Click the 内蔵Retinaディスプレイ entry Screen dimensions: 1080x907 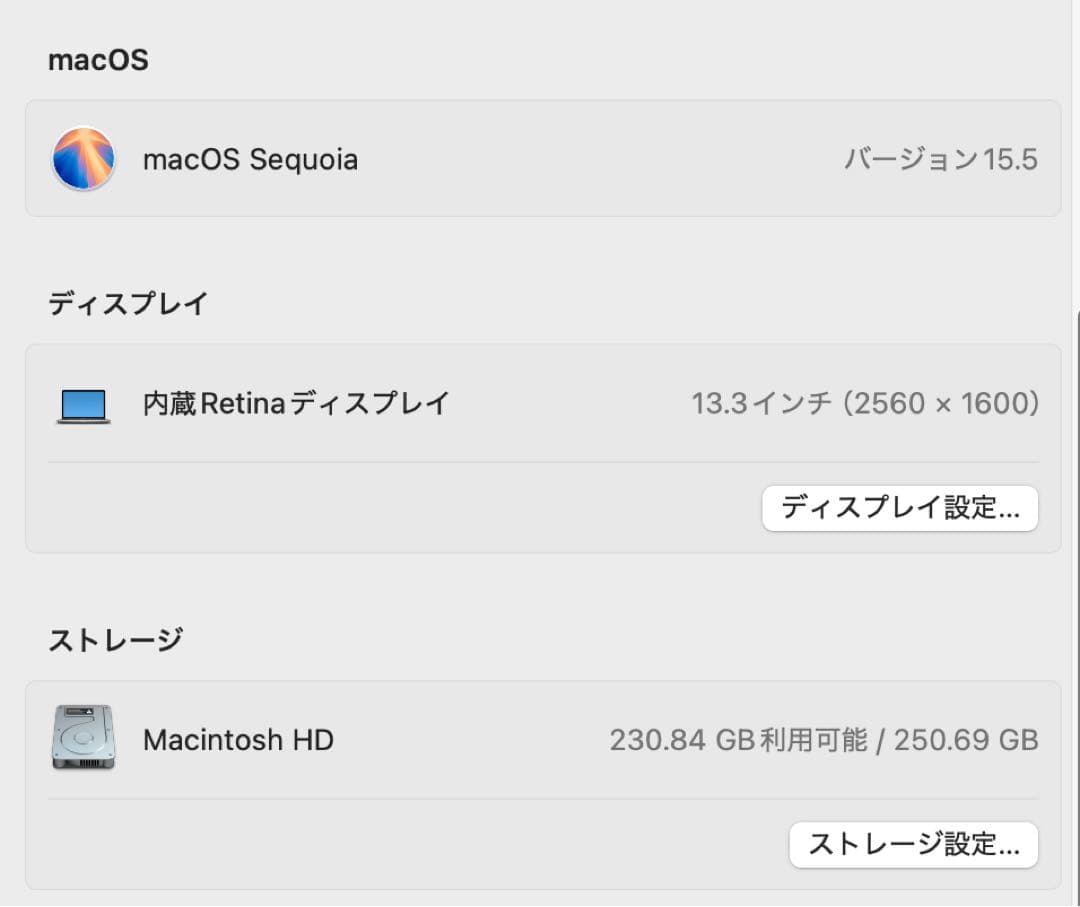(x=294, y=402)
